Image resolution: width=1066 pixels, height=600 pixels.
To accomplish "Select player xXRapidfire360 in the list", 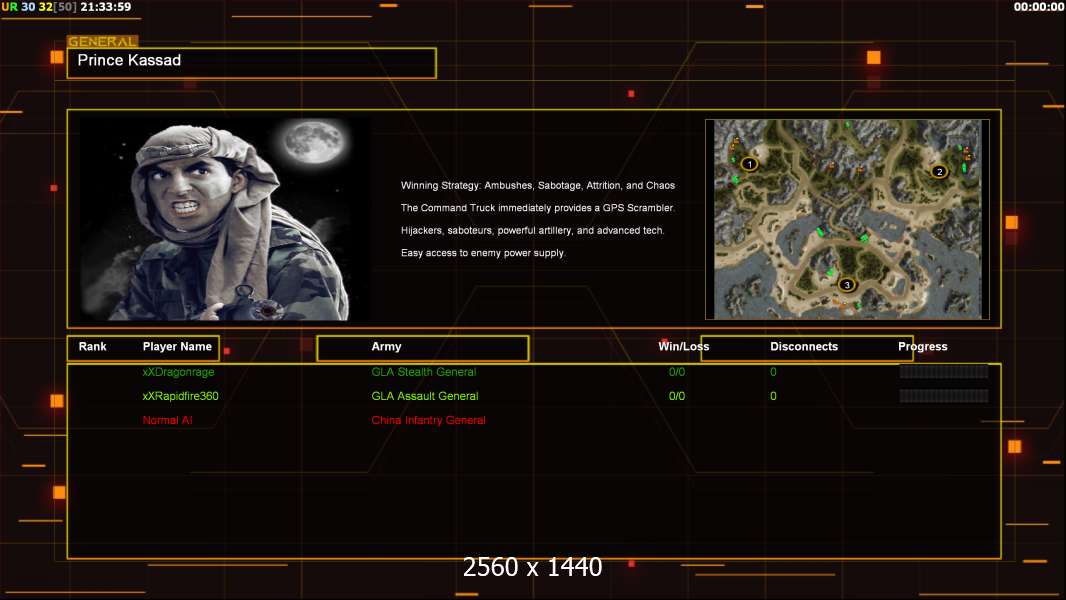I will 180,396.
